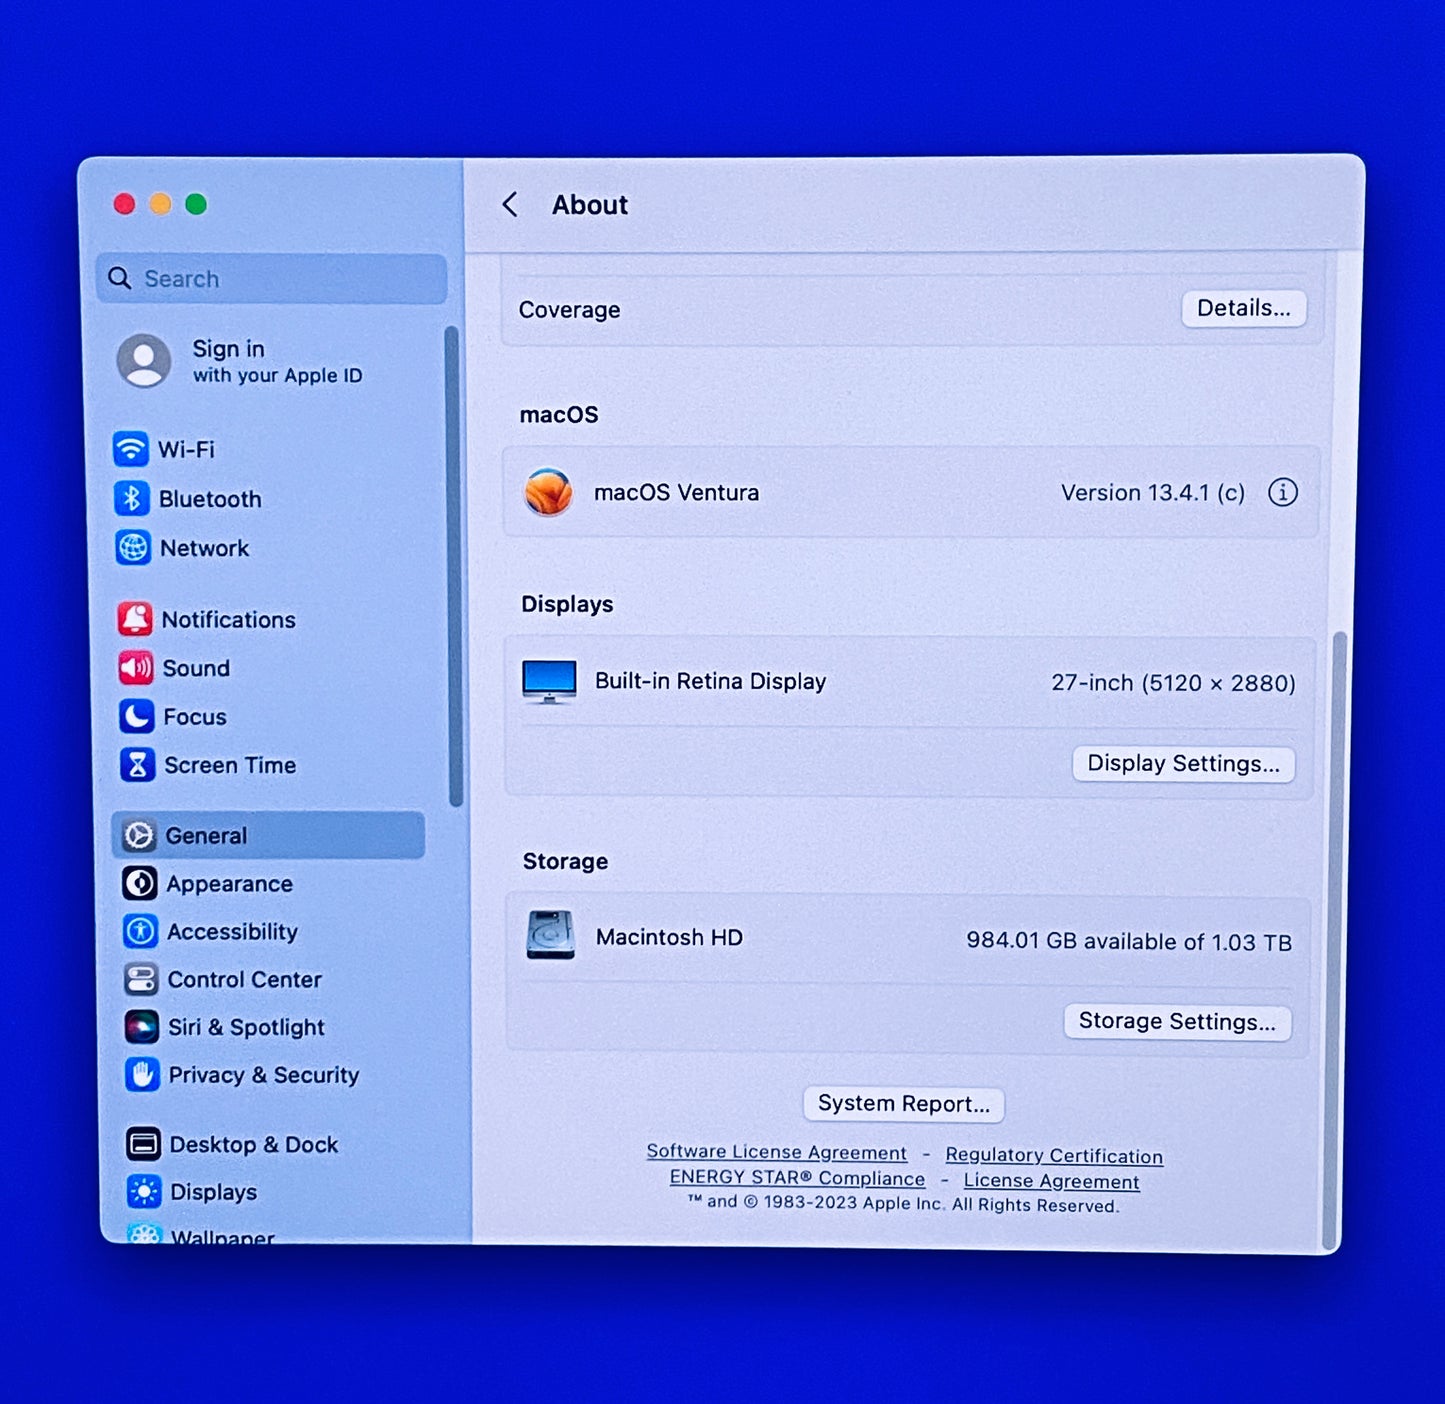
Task: Select Siri & Spotlight label in sidebar
Action: [x=246, y=1027]
